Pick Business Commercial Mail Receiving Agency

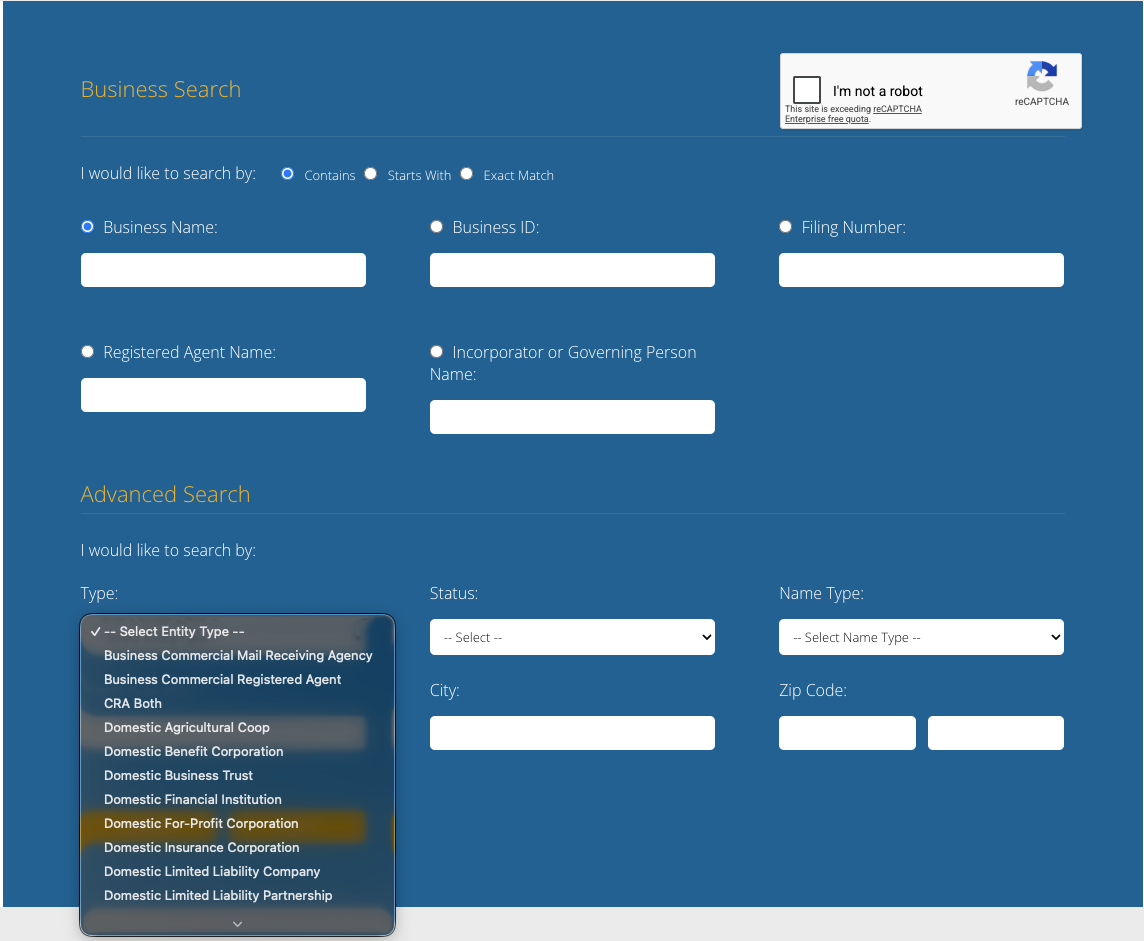click(x=237, y=656)
